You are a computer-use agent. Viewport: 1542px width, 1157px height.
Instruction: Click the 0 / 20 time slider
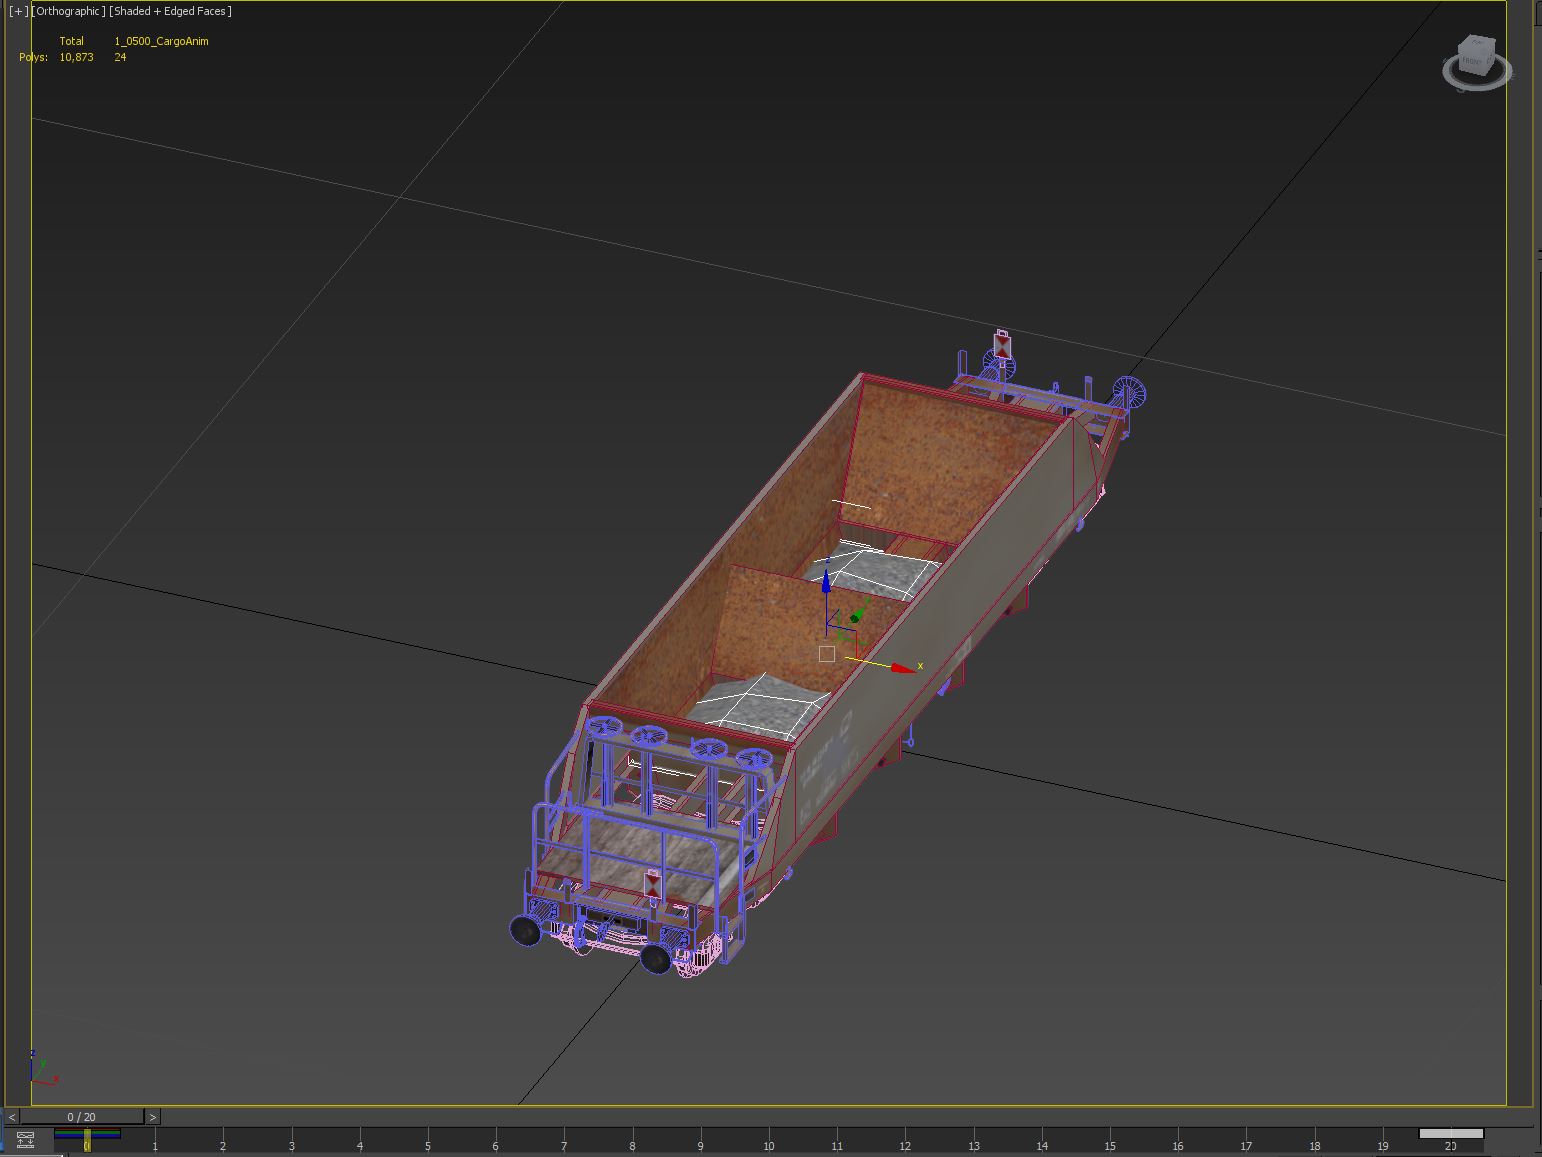(x=82, y=1117)
